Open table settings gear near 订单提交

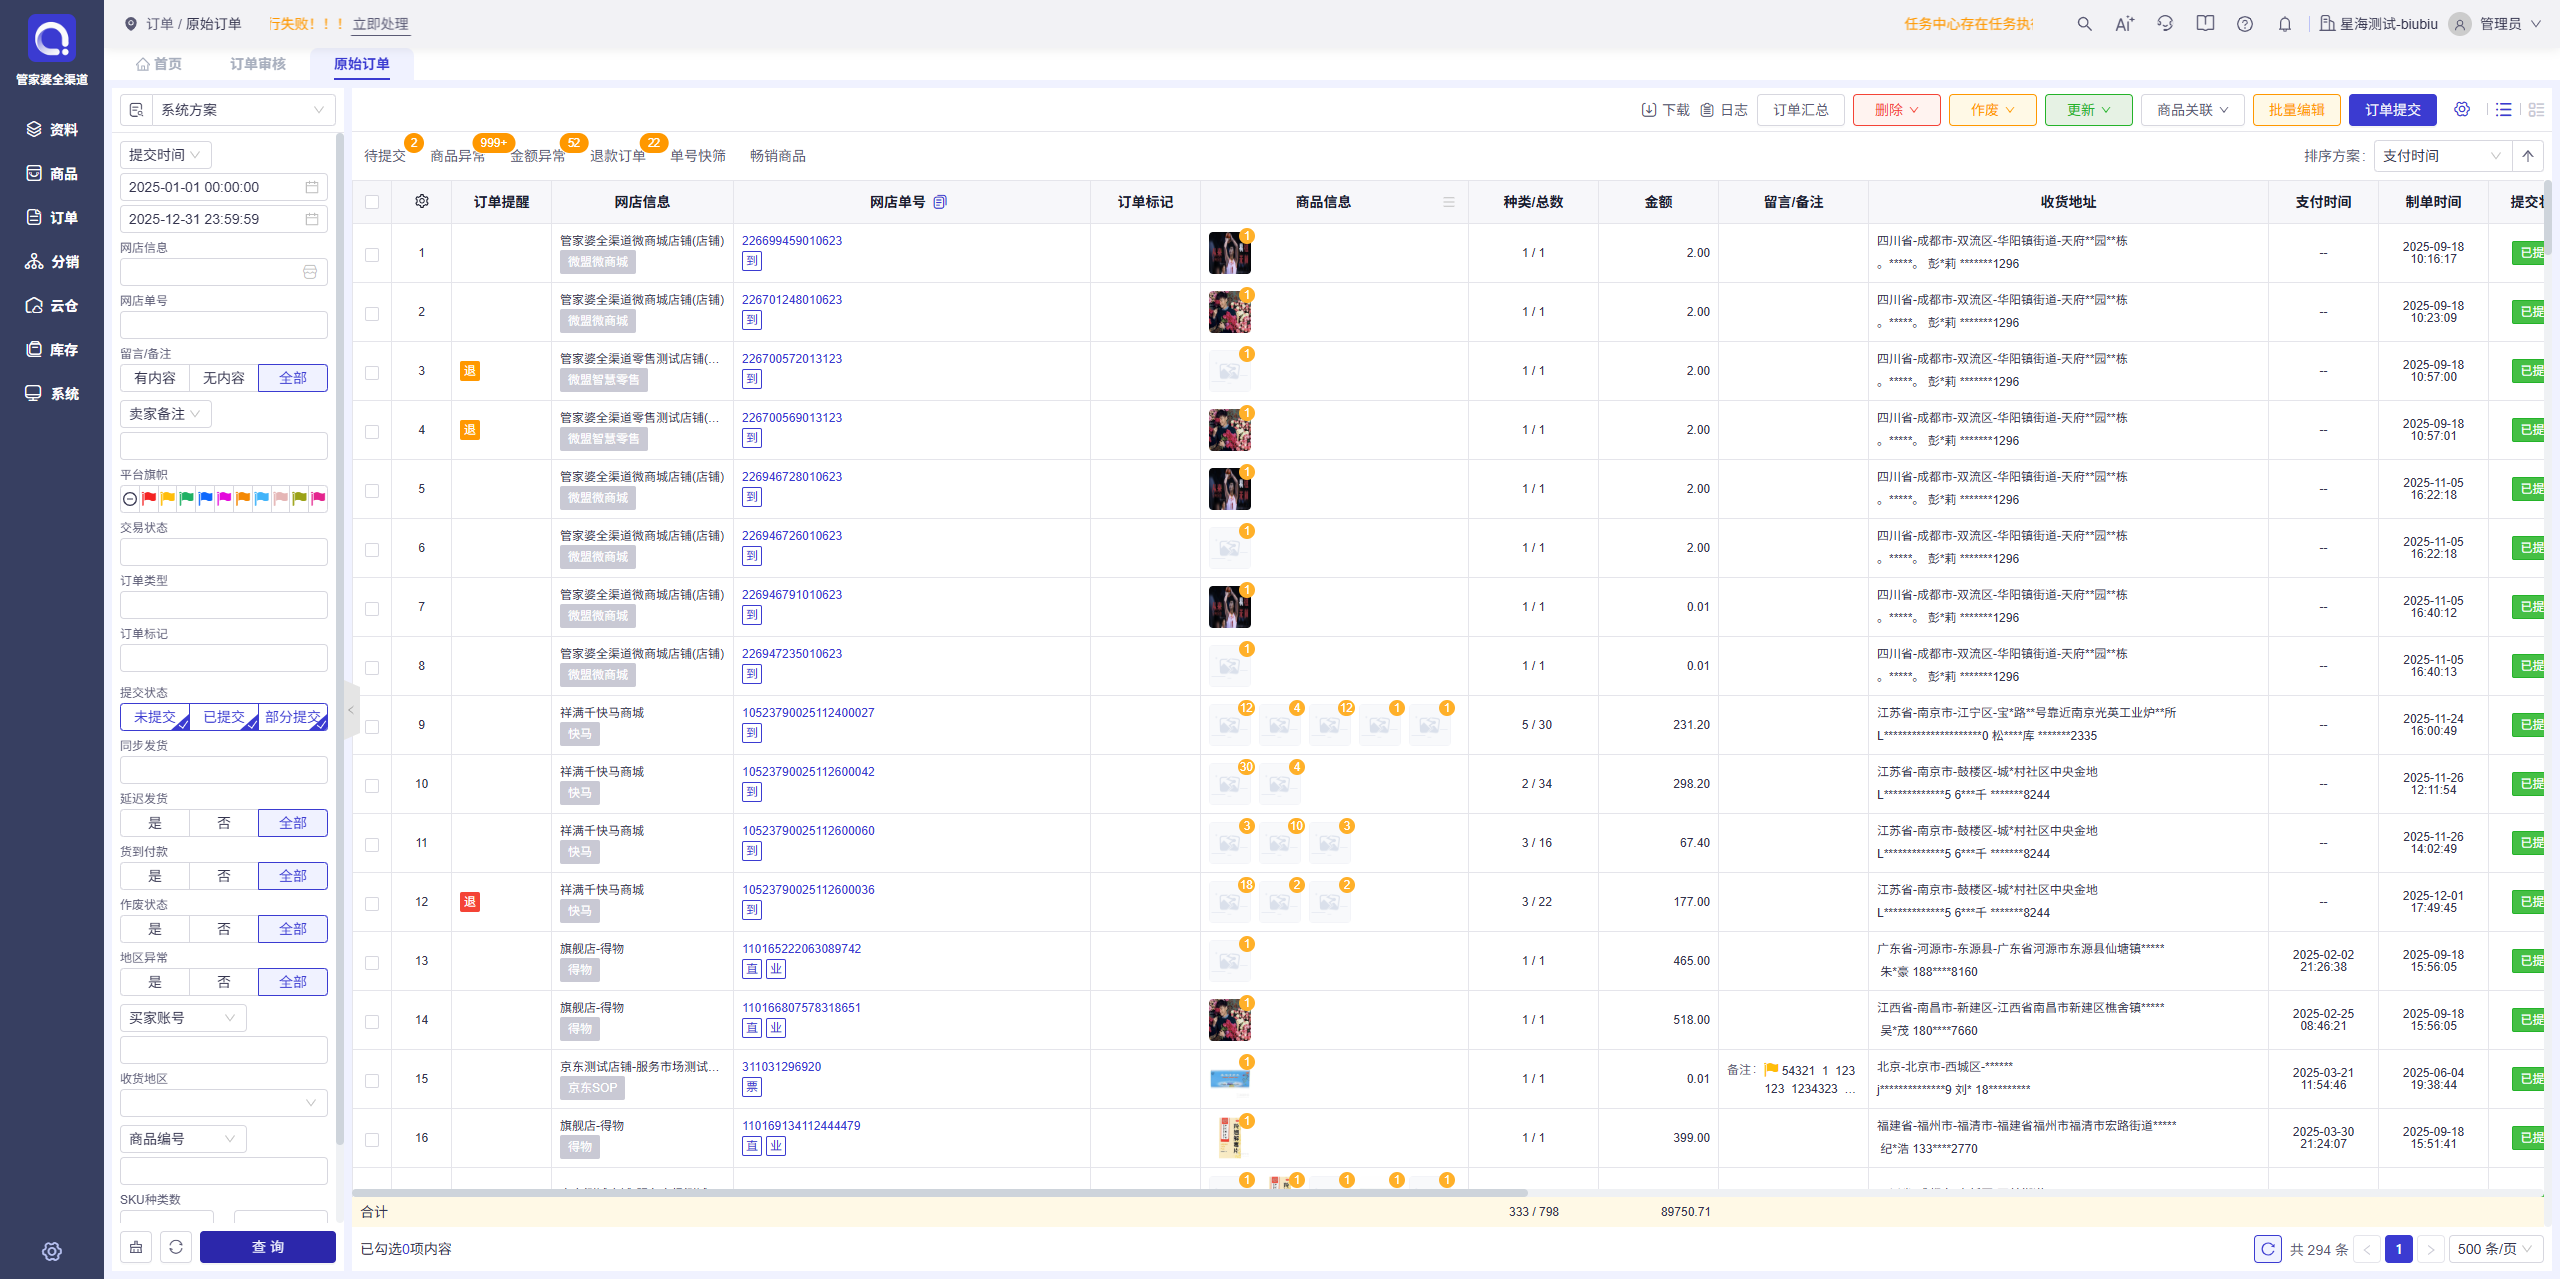(x=2462, y=109)
